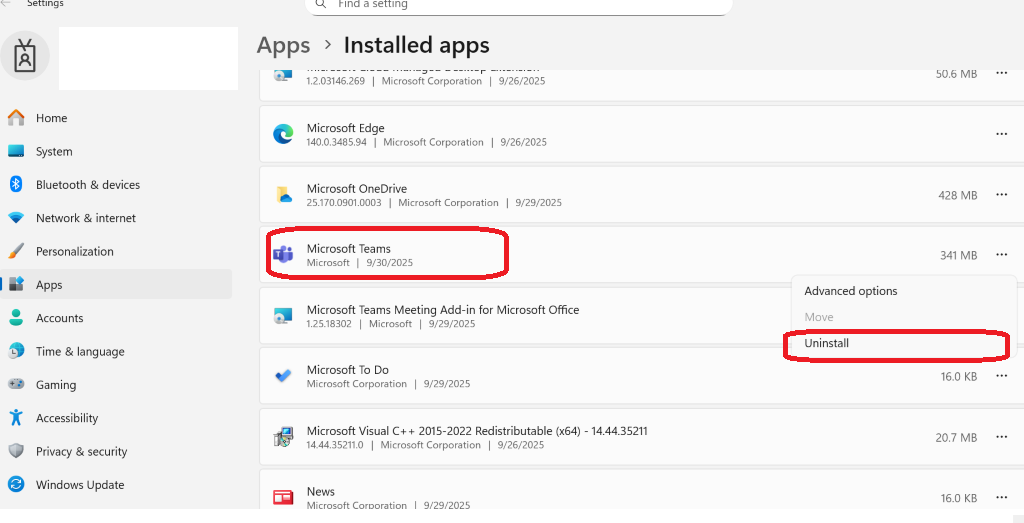
Task: Click the Installed apps heading
Action: coord(417,46)
